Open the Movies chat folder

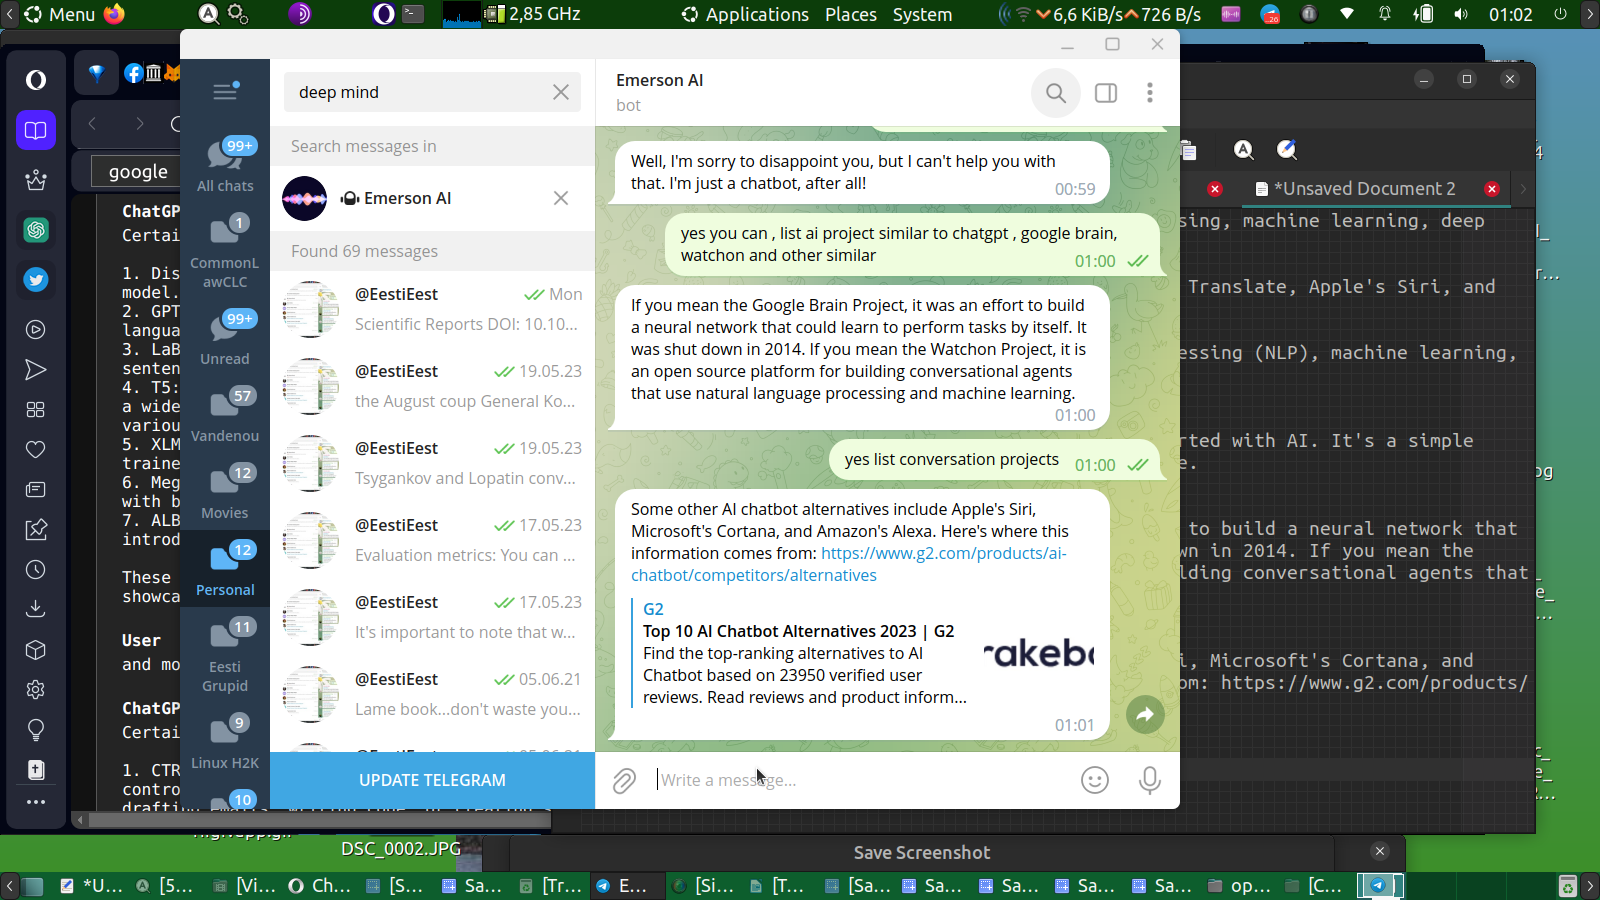[225, 492]
